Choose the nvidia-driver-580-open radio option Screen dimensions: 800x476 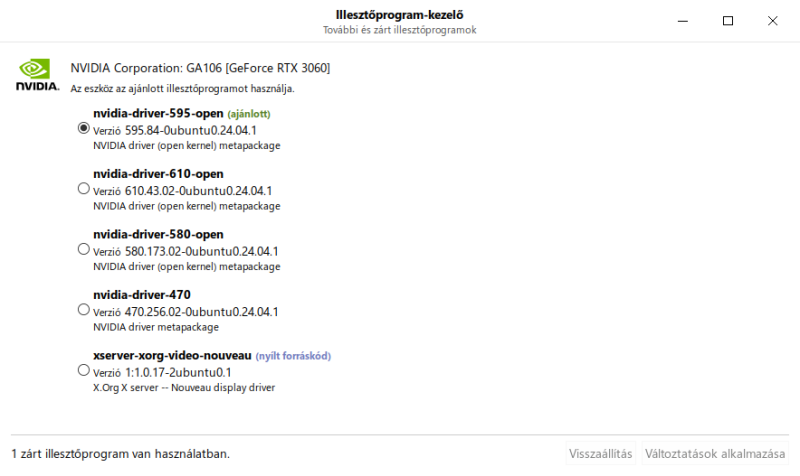(x=84, y=249)
